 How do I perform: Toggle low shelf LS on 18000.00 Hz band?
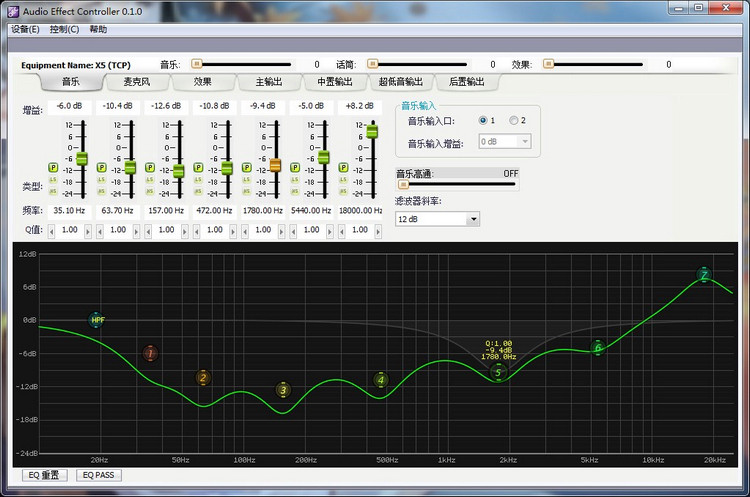coord(343,180)
